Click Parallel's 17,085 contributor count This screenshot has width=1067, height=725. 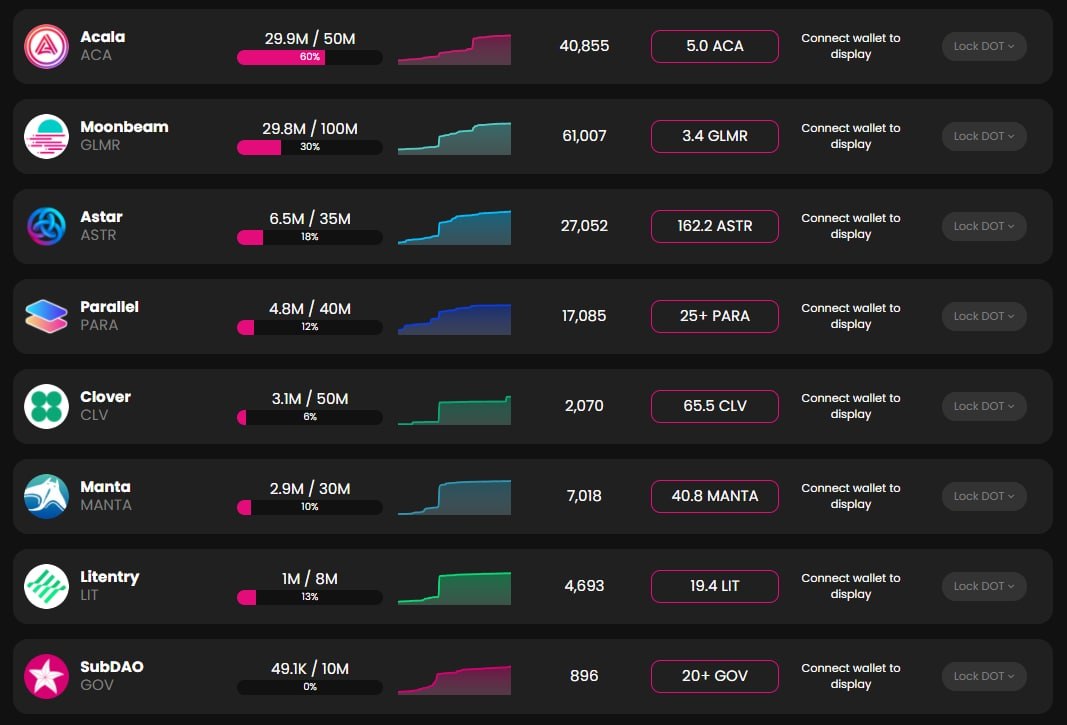pos(584,316)
